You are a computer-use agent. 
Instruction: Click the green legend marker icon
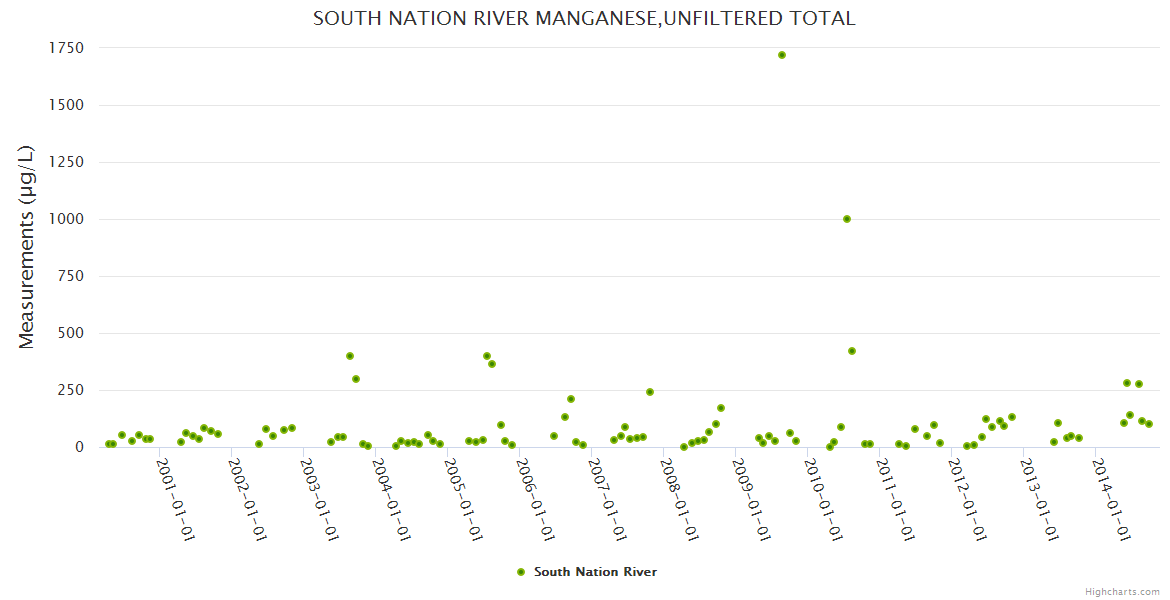tap(520, 572)
